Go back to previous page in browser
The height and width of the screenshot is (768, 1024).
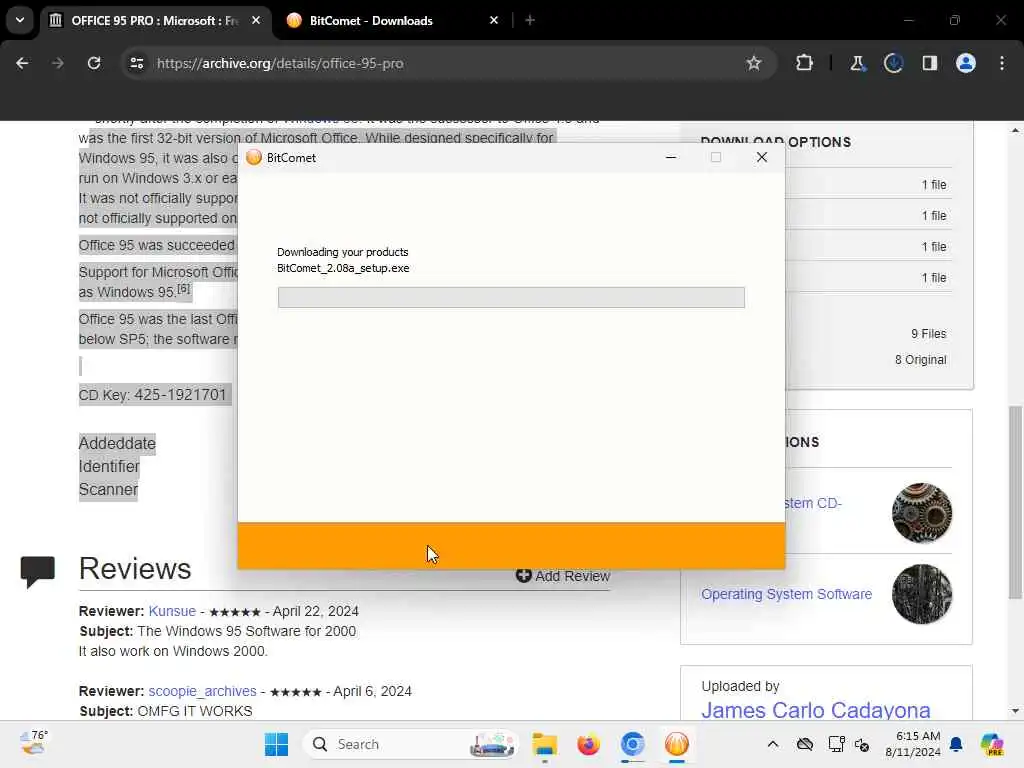(x=22, y=63)
